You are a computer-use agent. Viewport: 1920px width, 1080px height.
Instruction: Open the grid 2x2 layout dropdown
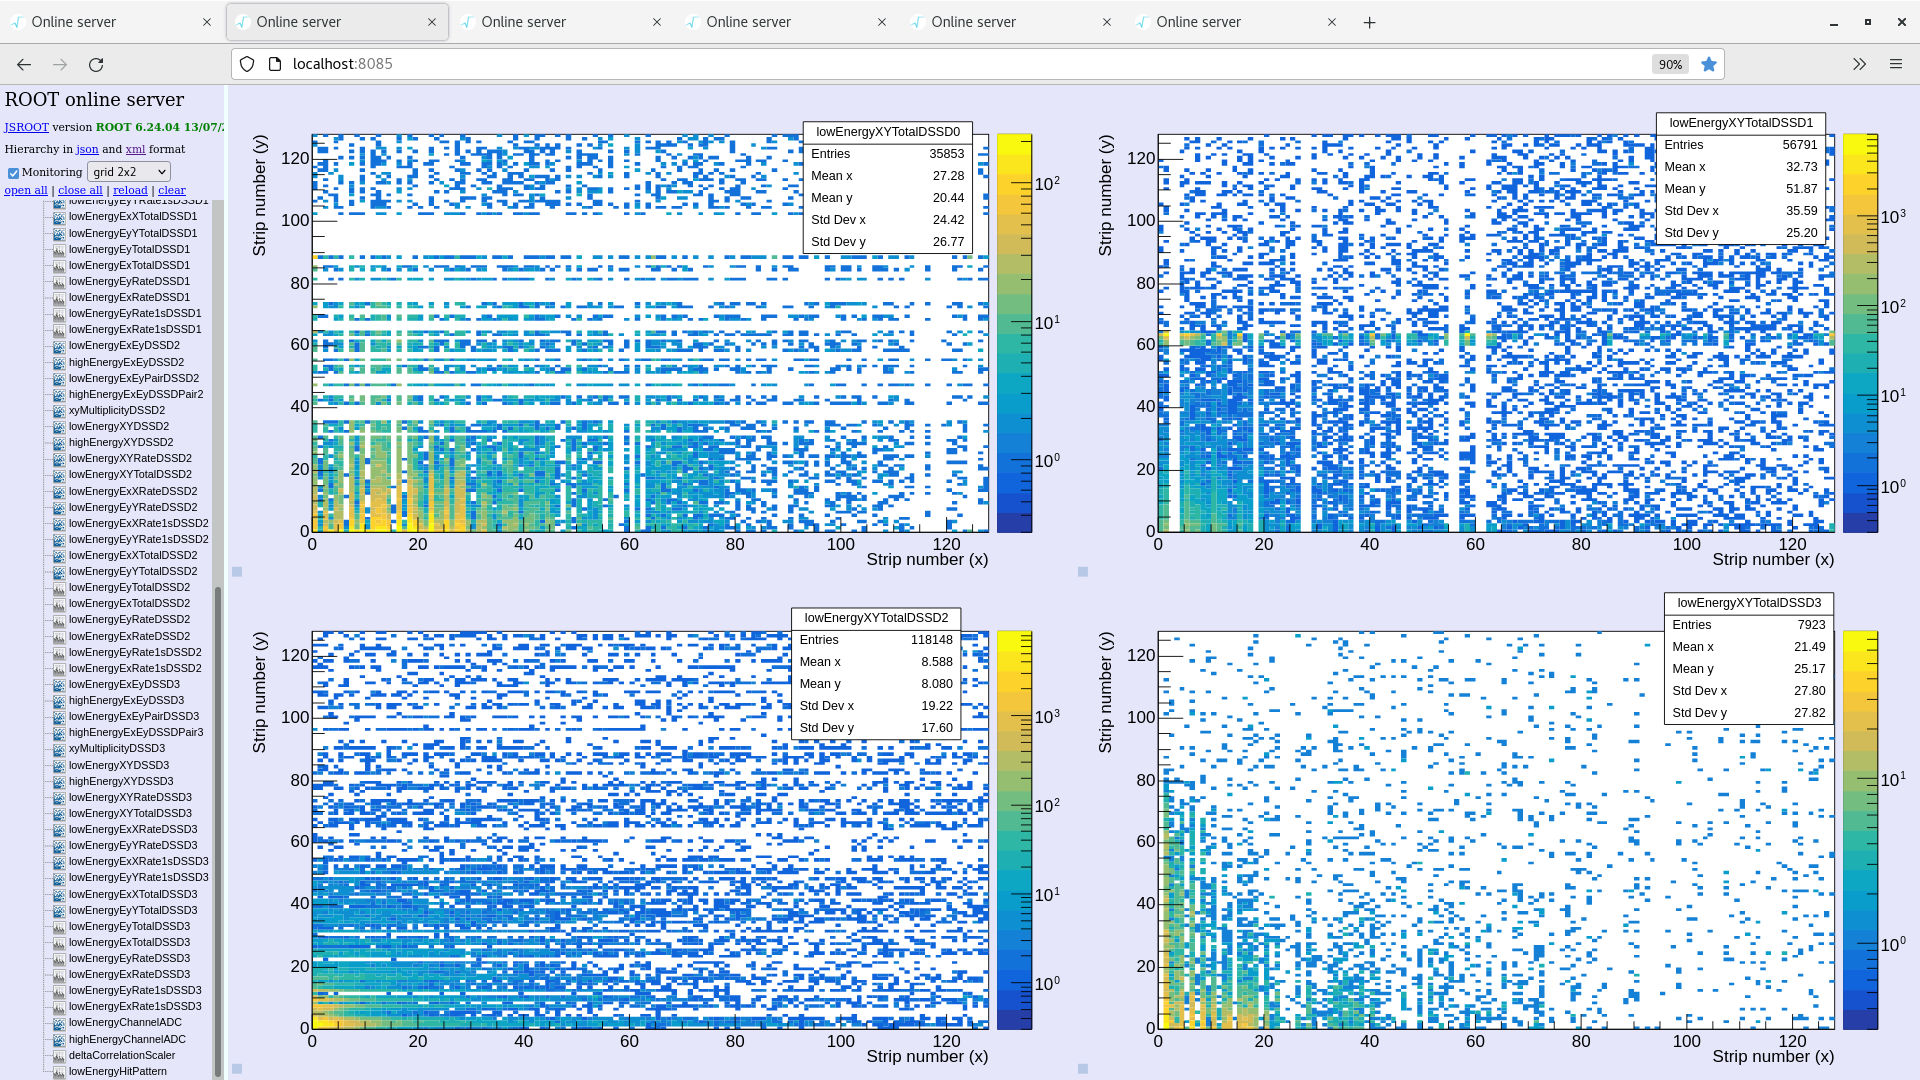129,172
